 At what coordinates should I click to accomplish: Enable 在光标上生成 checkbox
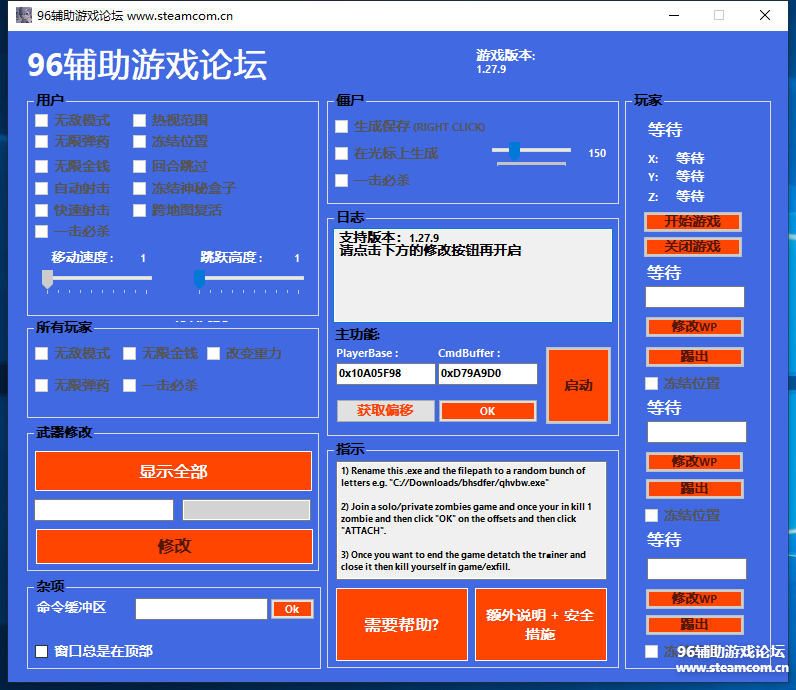342,153
